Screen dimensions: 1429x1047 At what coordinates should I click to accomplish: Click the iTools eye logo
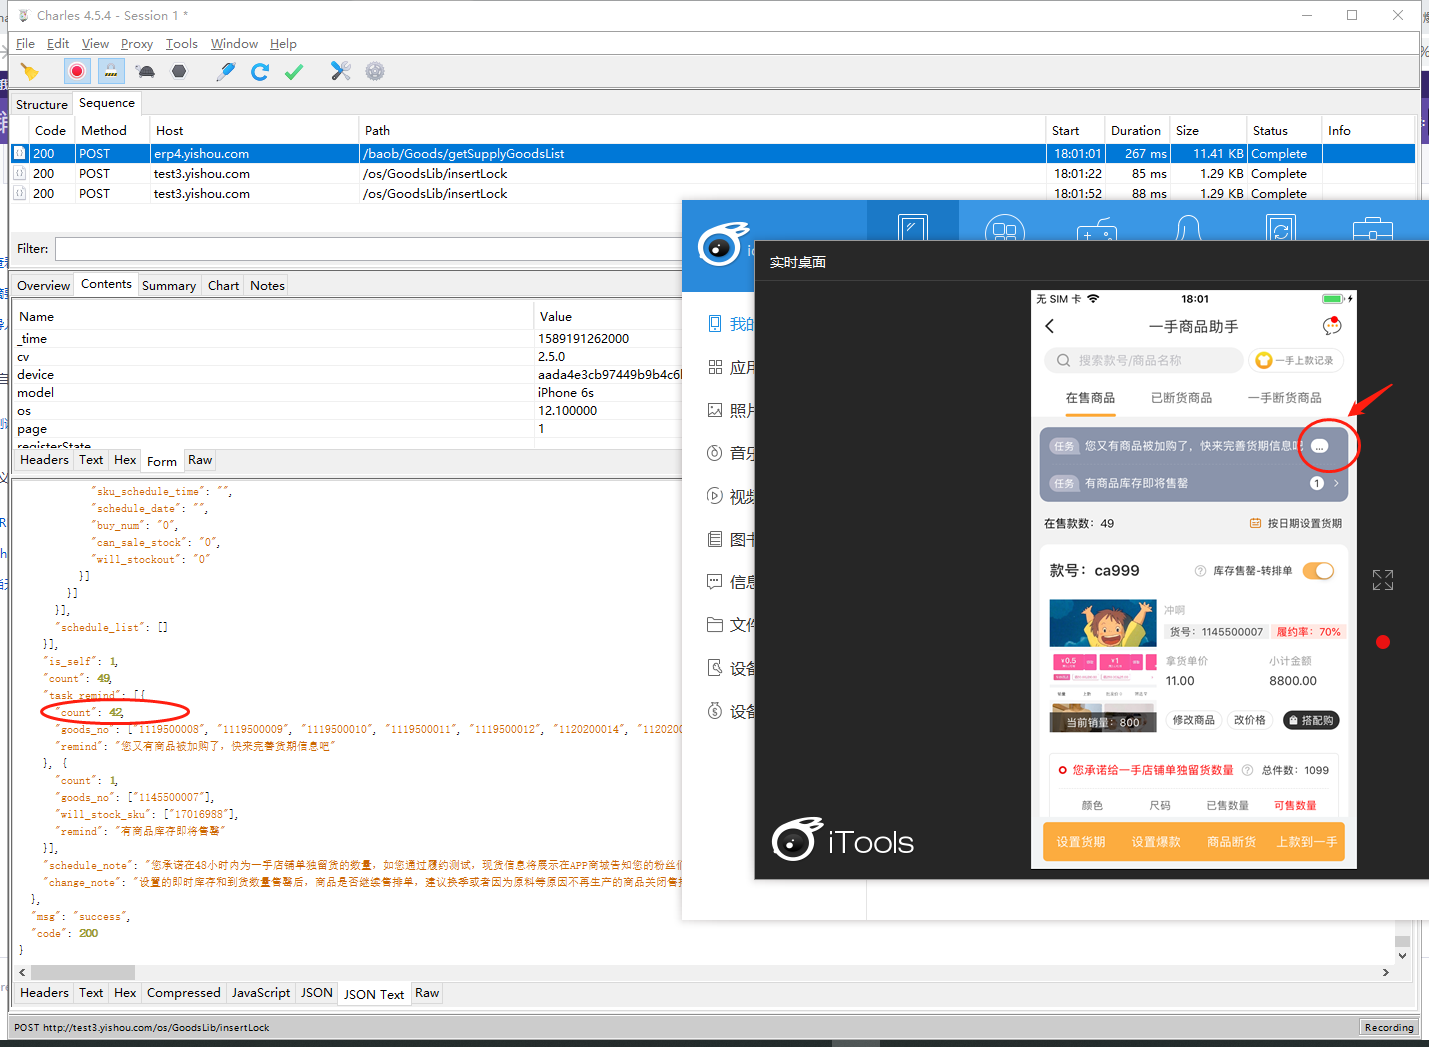click(x=722, y=244)
